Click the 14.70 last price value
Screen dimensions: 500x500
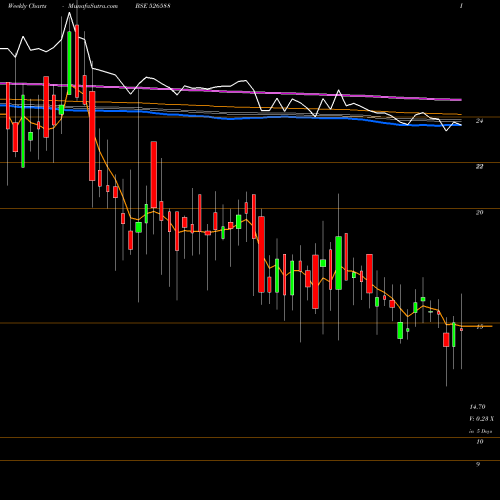[x=477, y=407]
